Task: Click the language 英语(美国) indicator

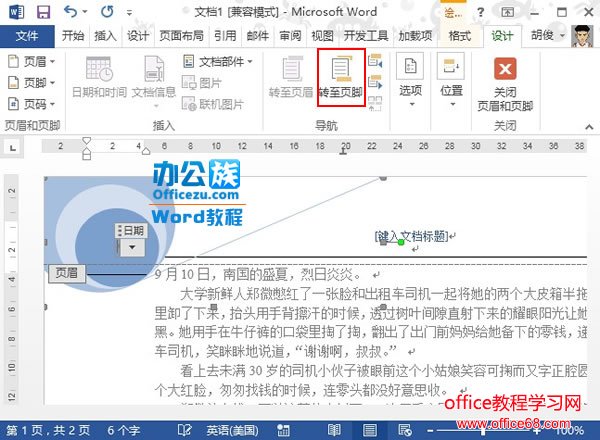Action: pyautogui.click(x=233, y=430)
